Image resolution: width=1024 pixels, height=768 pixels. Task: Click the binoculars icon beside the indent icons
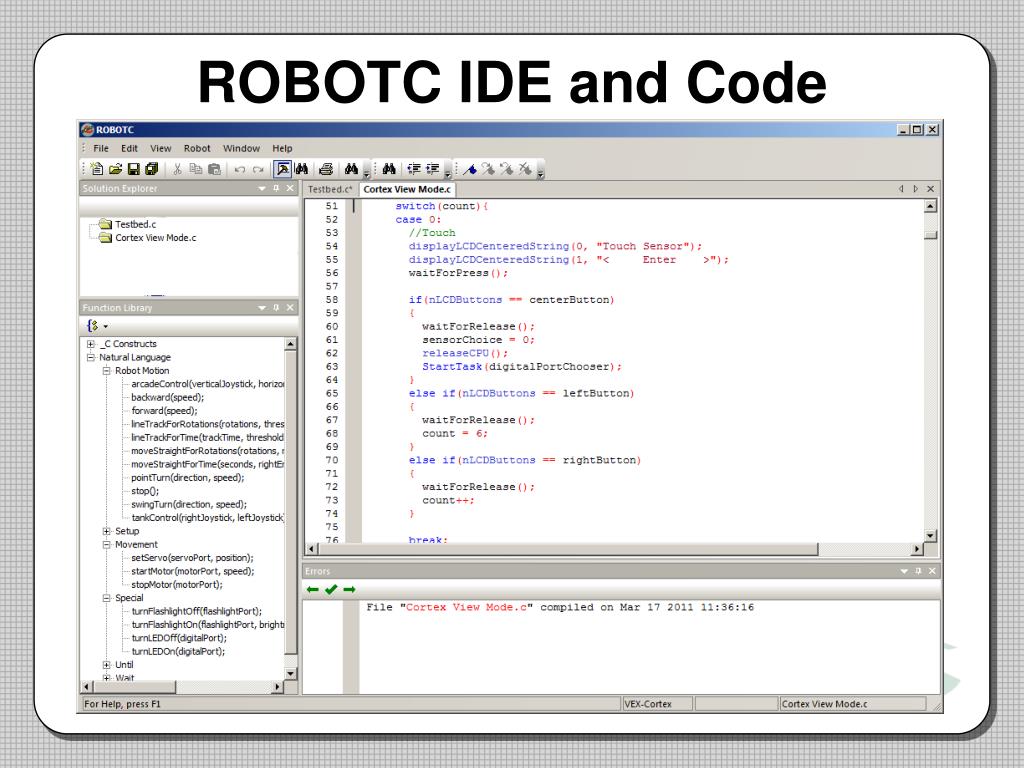[389, 169]
